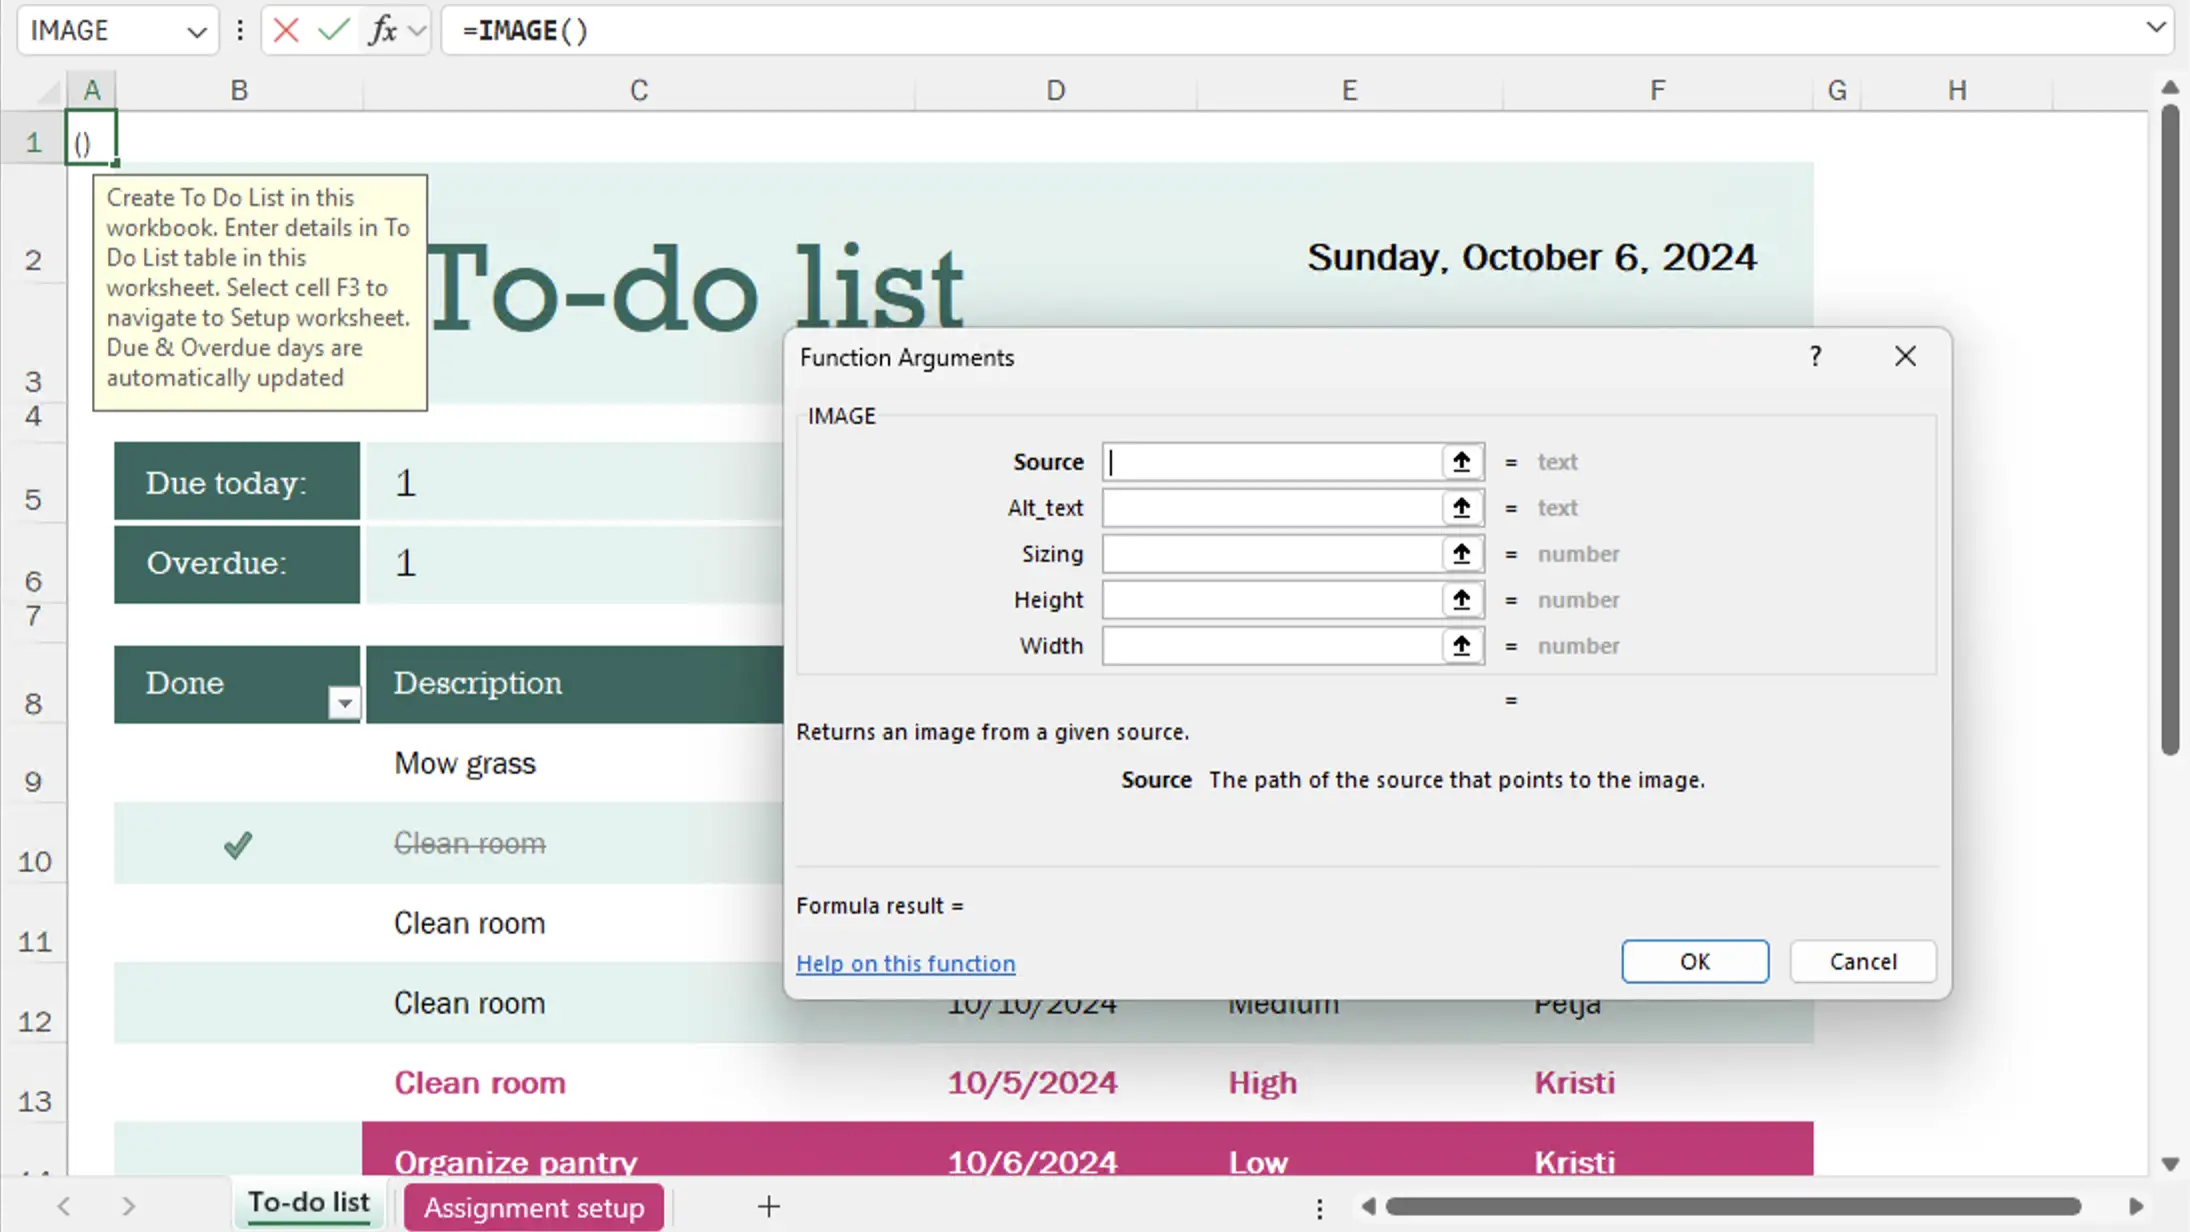Click Height range selector arrow icon
2190x1232 pixels.
(1461, 600)
